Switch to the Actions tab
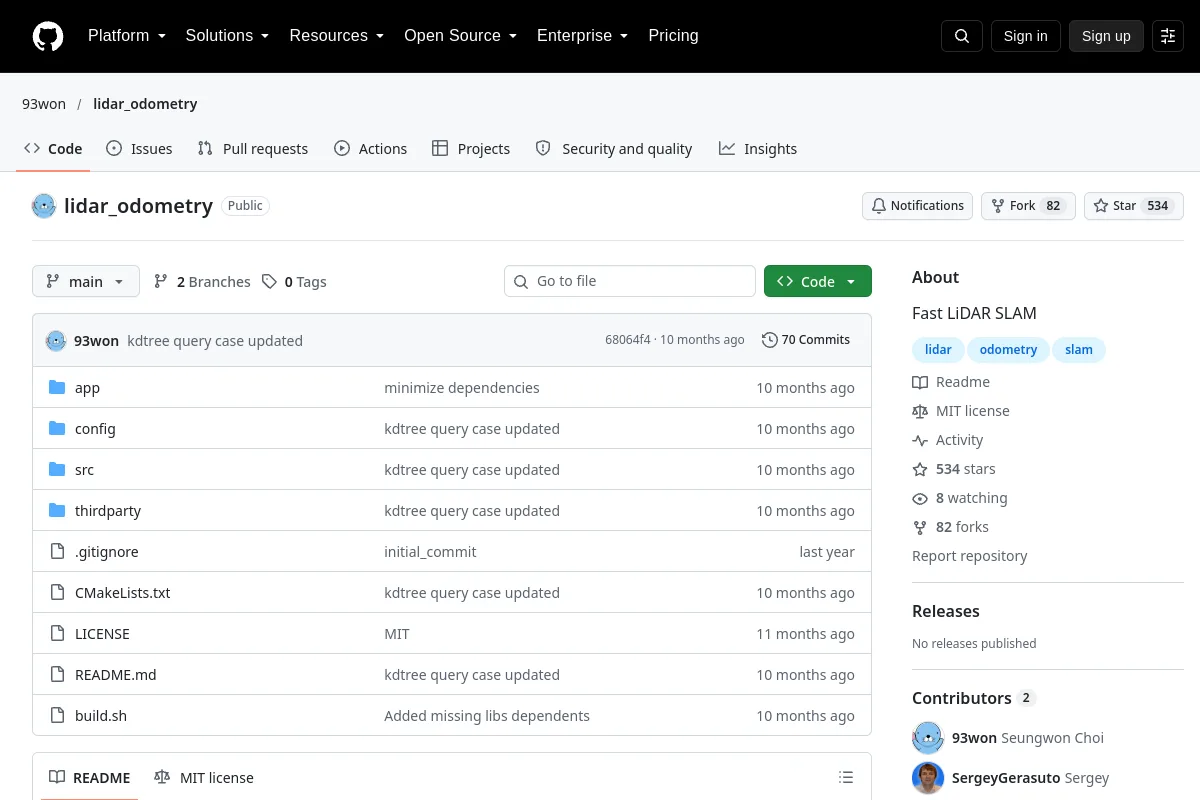This screenshot has height=800, width=1200. [371, 149]
